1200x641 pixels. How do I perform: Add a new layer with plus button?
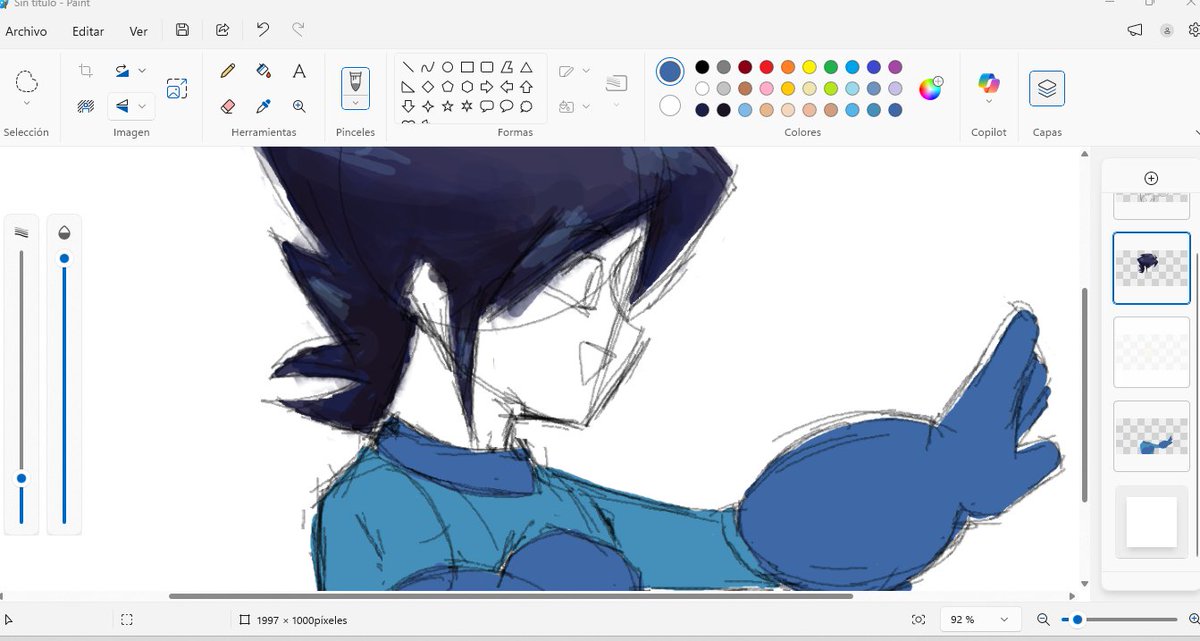[x=1151, y=178]
